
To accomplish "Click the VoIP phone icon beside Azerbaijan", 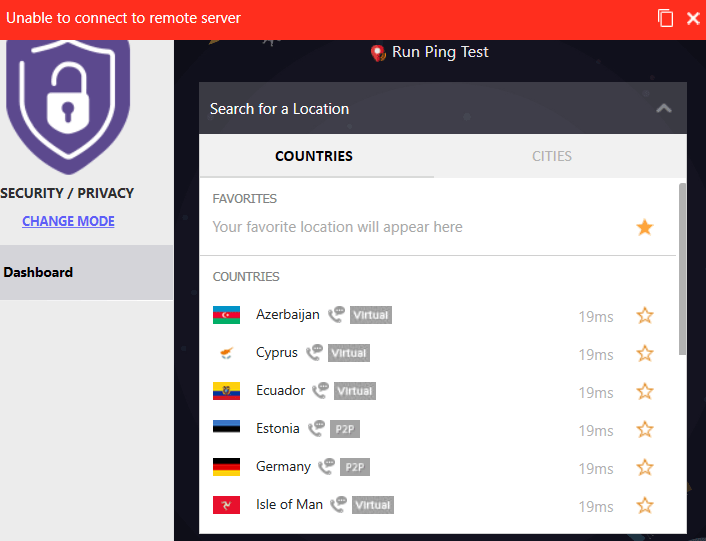I will tap(336, 315).
